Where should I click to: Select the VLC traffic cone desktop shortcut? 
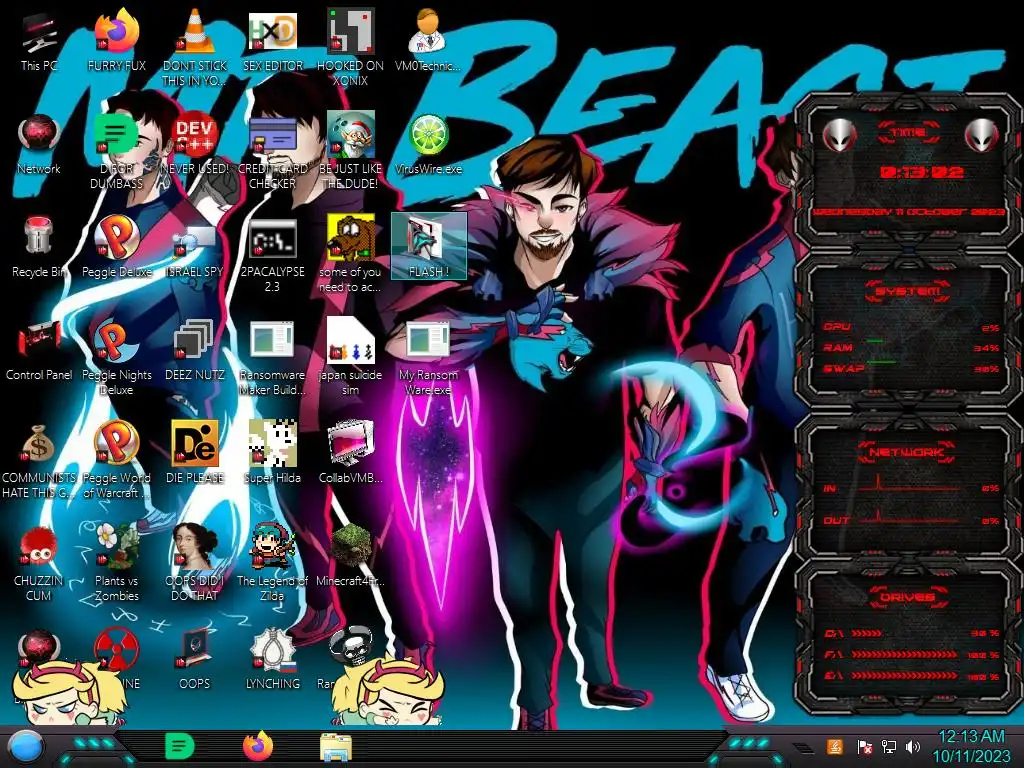195,46
